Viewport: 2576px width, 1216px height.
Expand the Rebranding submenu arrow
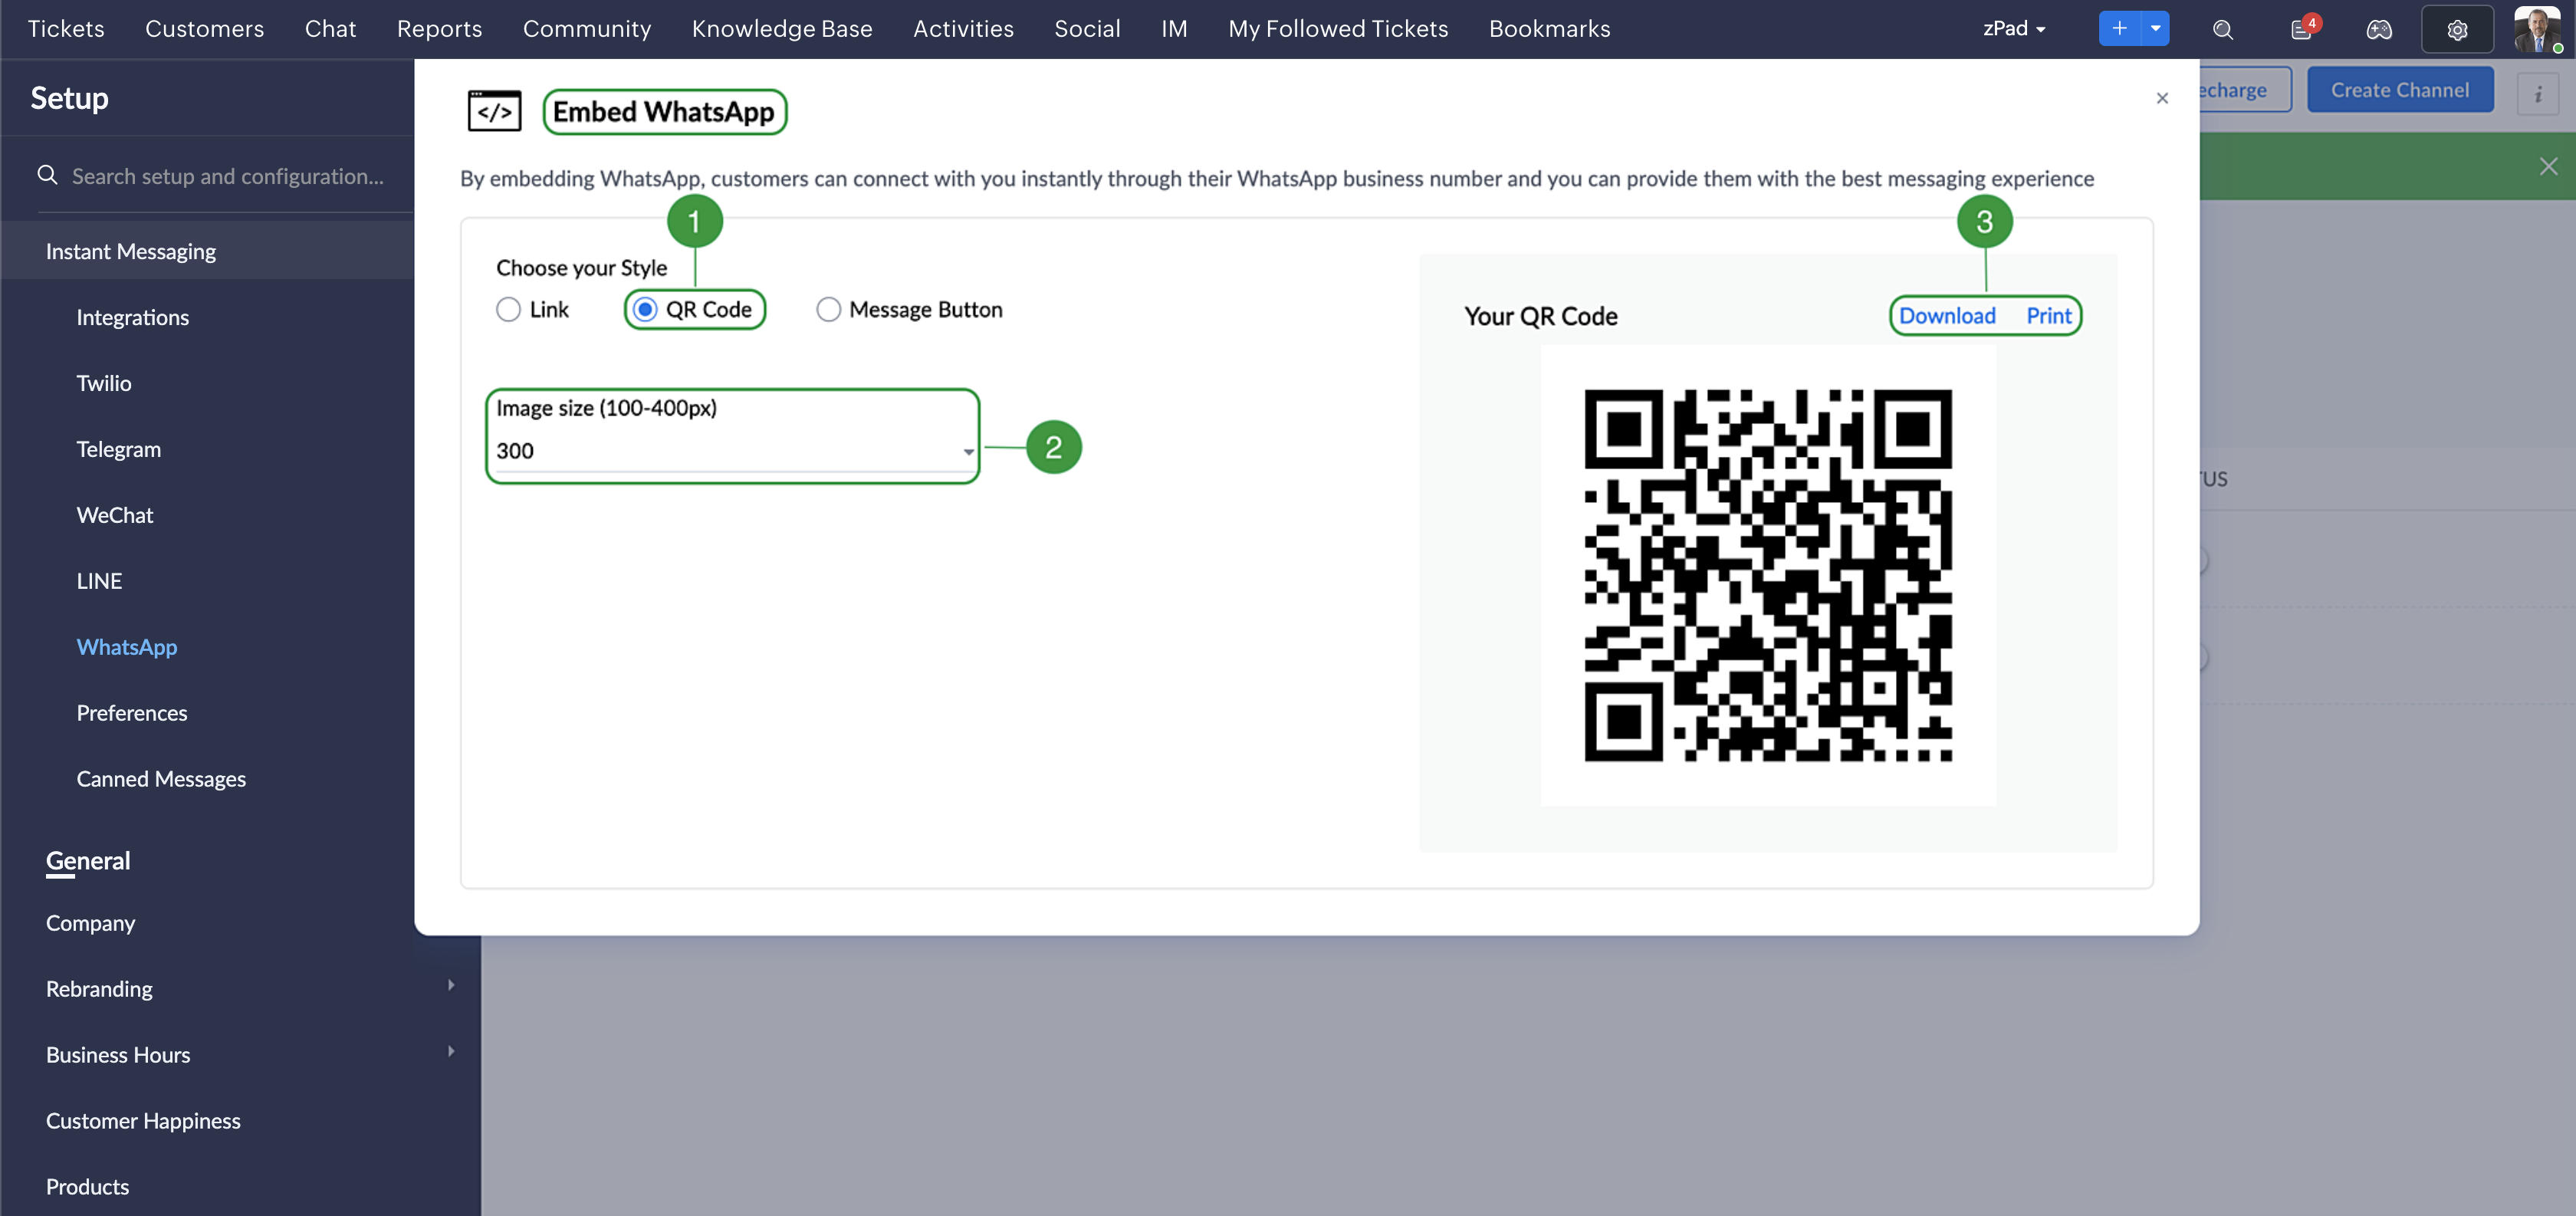451,986
